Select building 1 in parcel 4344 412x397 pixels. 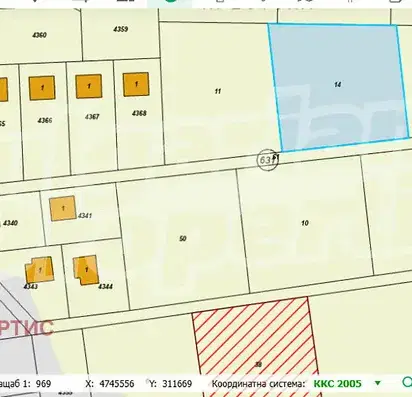(86, 270)
